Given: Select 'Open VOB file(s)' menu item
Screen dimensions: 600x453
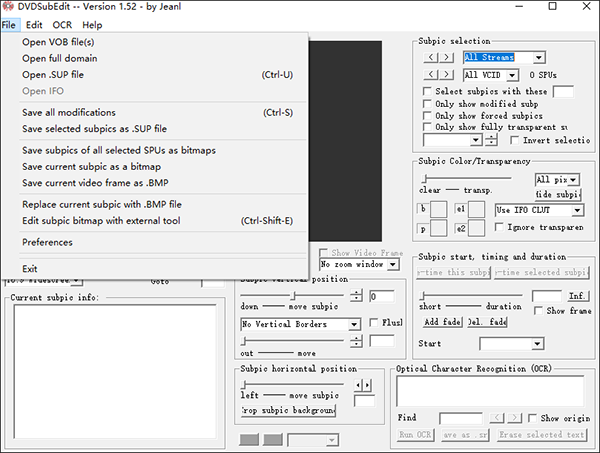Looking at the screenshot, I should 57,42.
